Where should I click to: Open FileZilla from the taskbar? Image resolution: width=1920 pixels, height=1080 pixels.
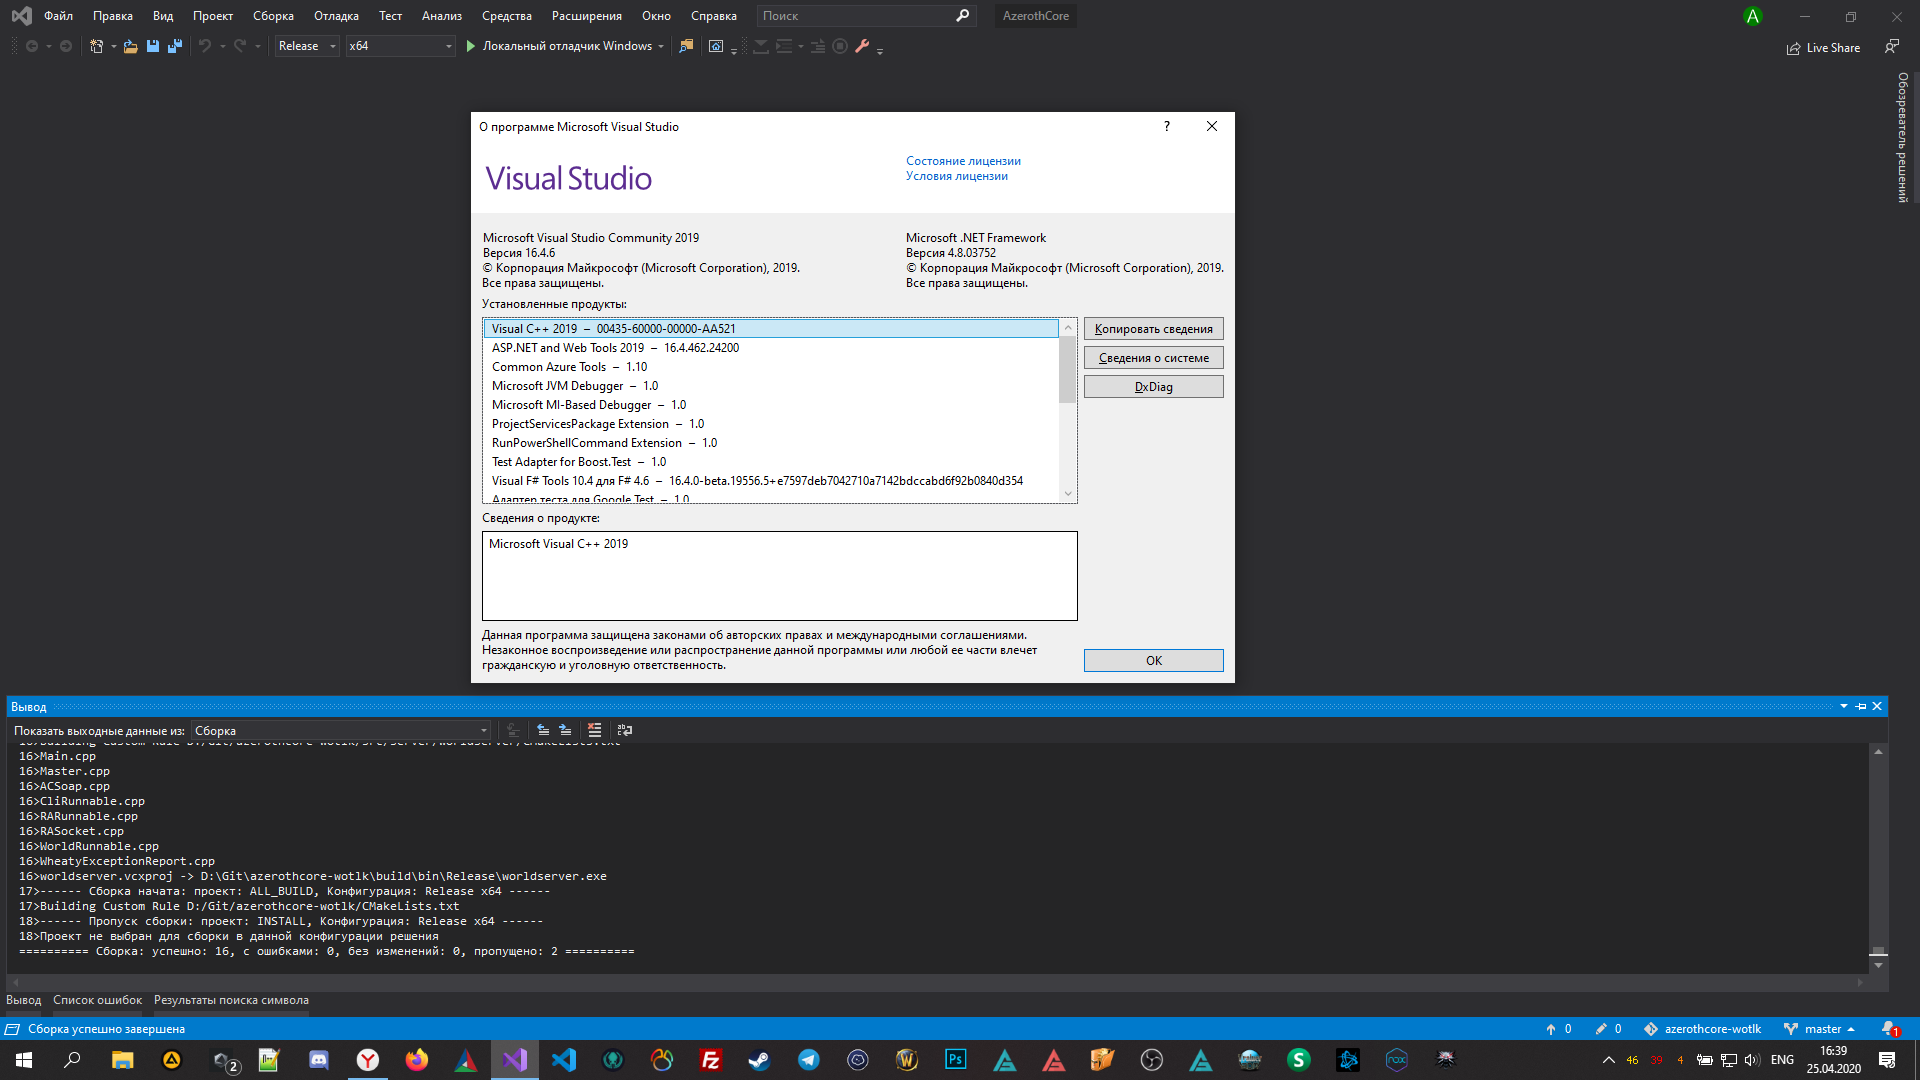click(x=711, y=1060)
